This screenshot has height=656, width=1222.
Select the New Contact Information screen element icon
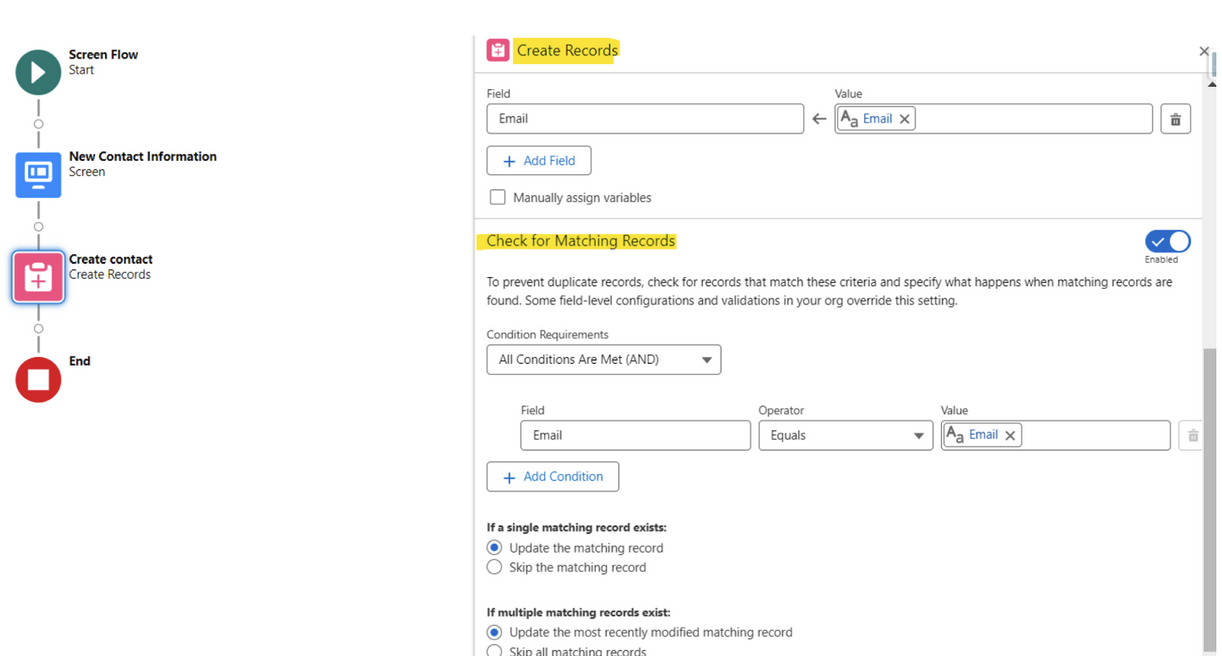click(x=37, y=174)
